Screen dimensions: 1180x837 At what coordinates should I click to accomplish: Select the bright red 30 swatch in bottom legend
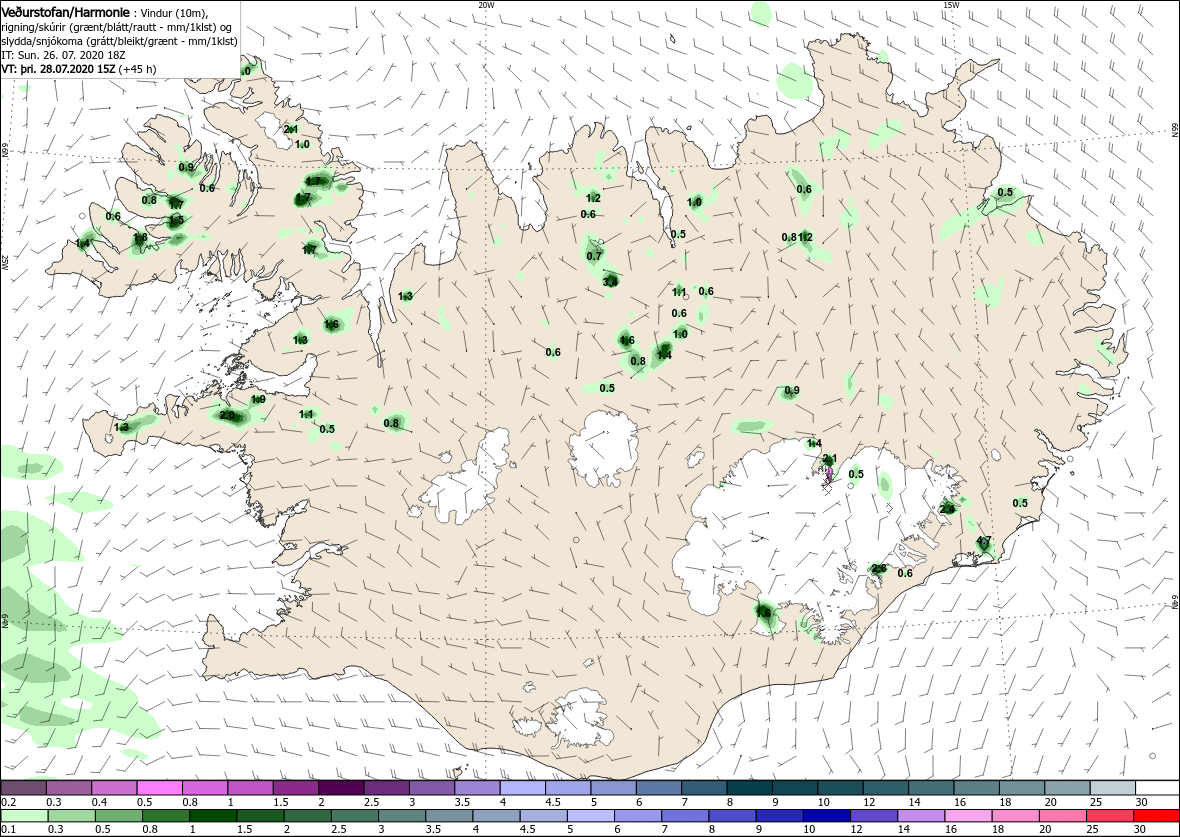pos(1157,816)
